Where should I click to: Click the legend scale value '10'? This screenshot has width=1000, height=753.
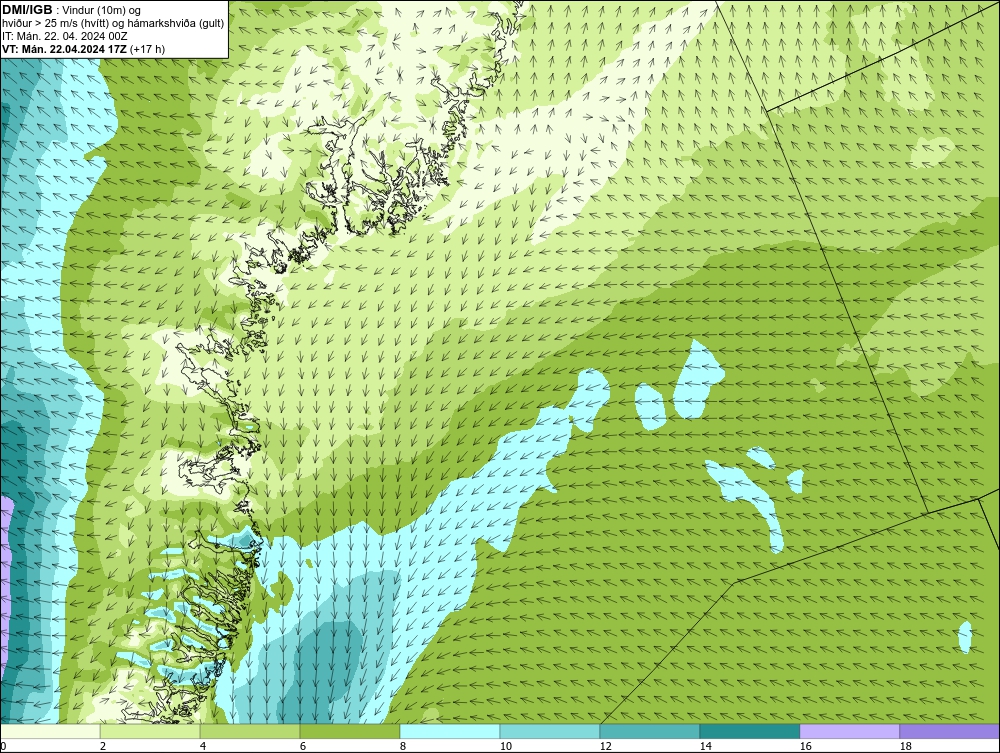pyautogui.click(x=505, y=746)
